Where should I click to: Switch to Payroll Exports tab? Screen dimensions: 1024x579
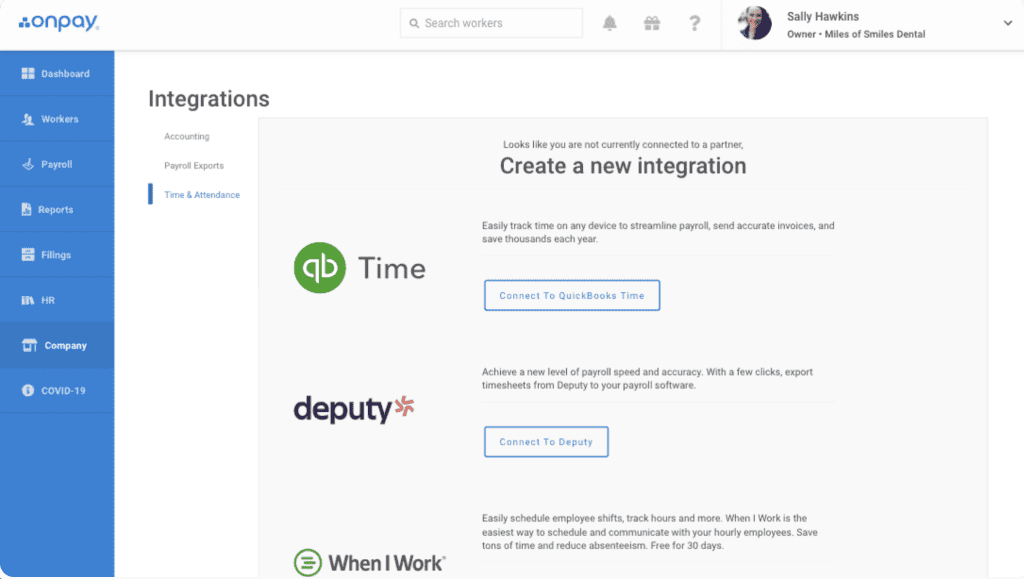tap(194, 166)
